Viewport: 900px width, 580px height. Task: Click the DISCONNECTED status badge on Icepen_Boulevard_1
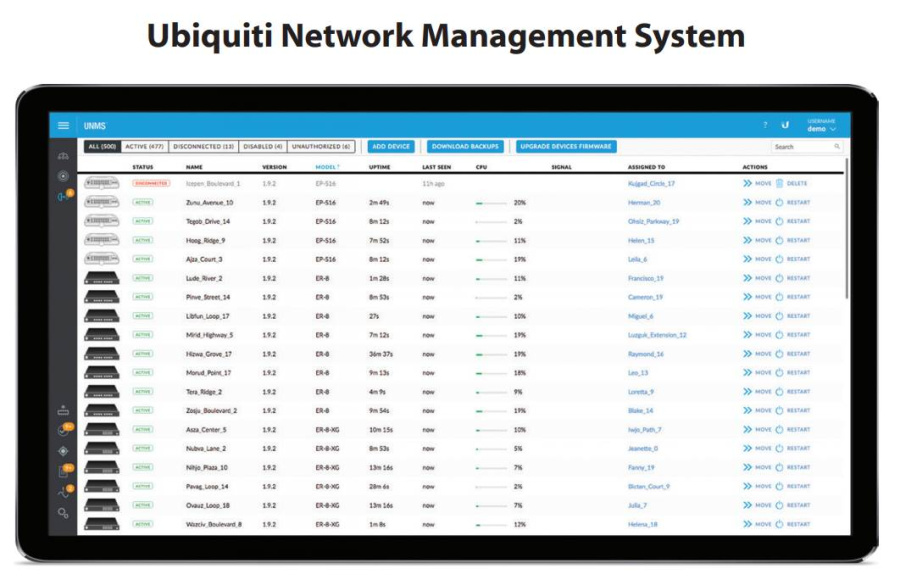tap(151, 184)
